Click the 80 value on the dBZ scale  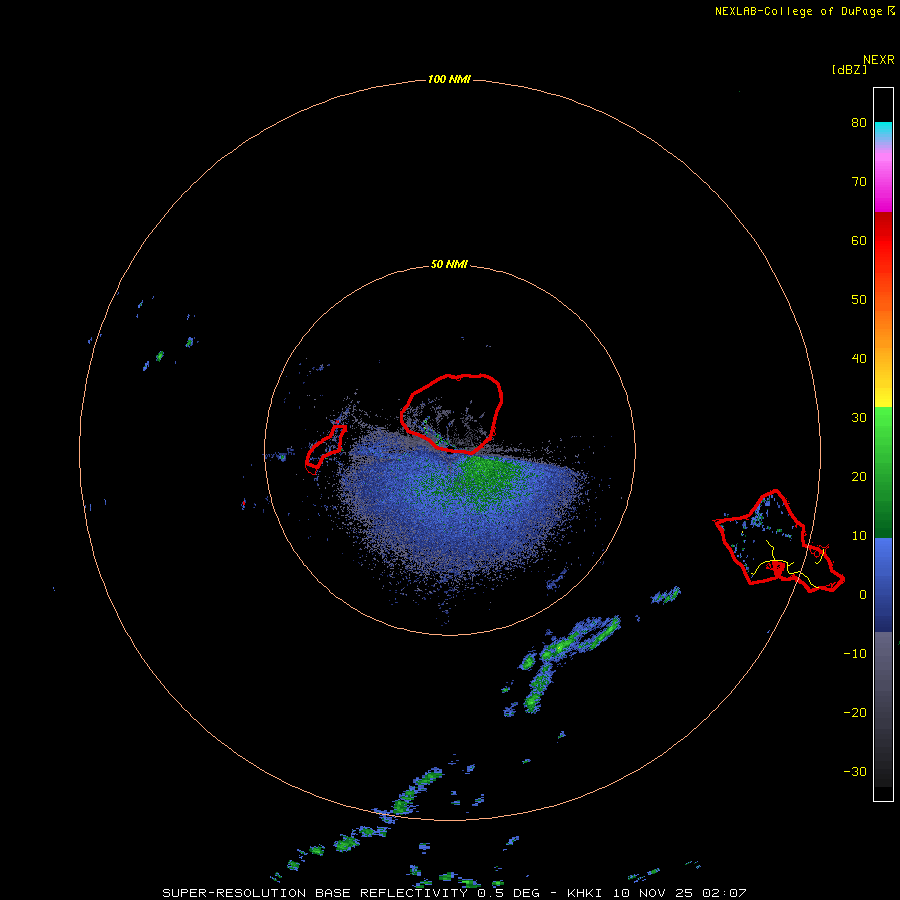coord(859,122)
